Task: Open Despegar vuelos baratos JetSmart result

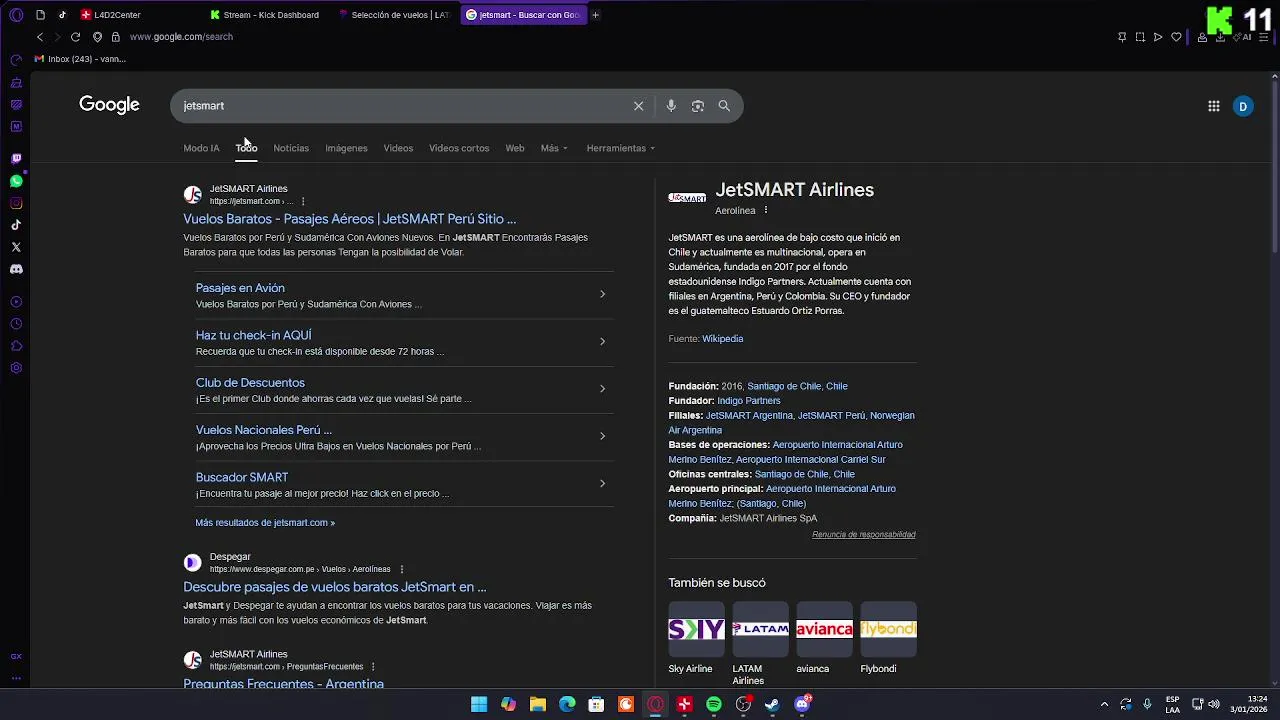Action: [335, 587]
